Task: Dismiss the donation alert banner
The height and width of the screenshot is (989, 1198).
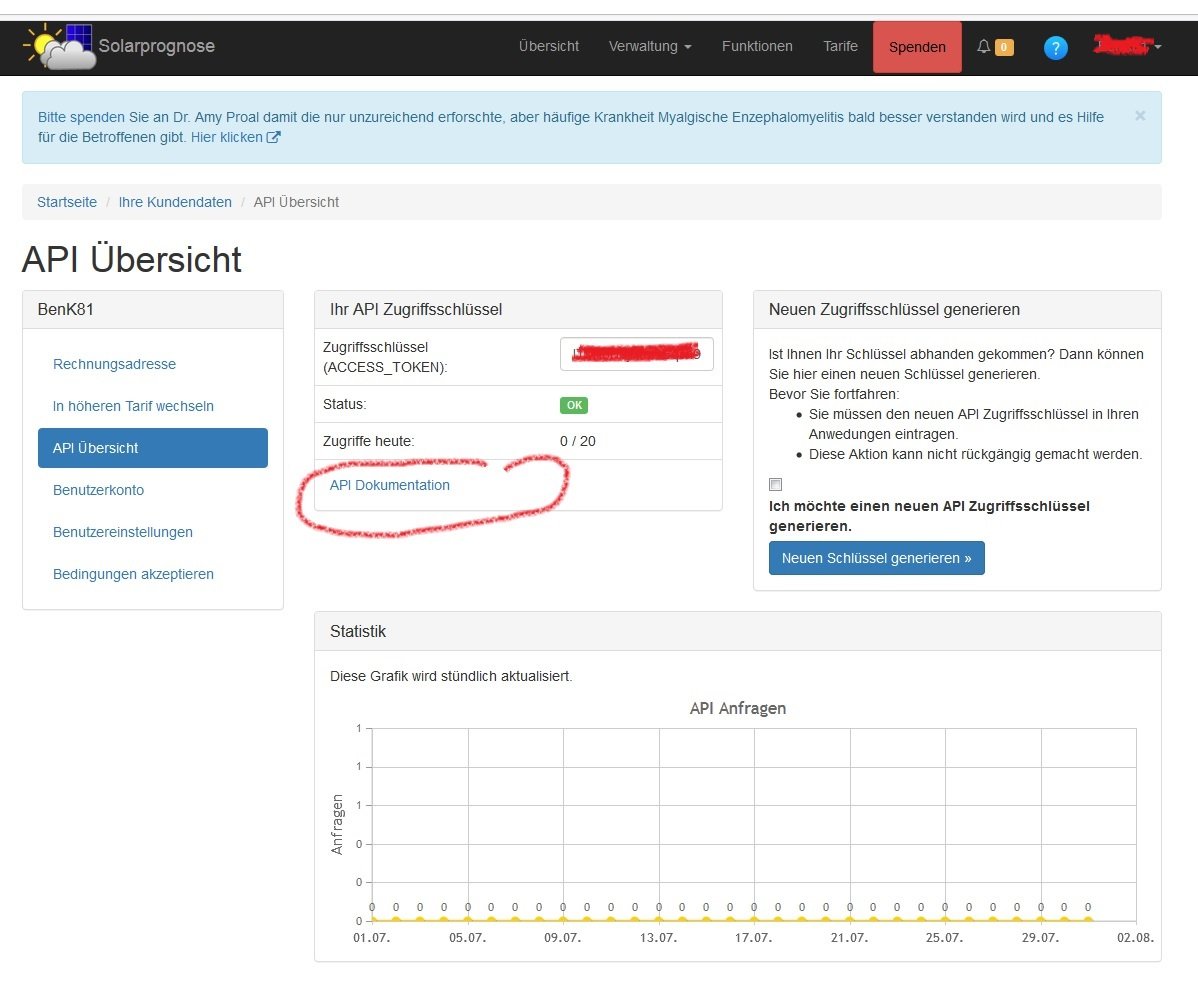Action: coord(1140,116)
